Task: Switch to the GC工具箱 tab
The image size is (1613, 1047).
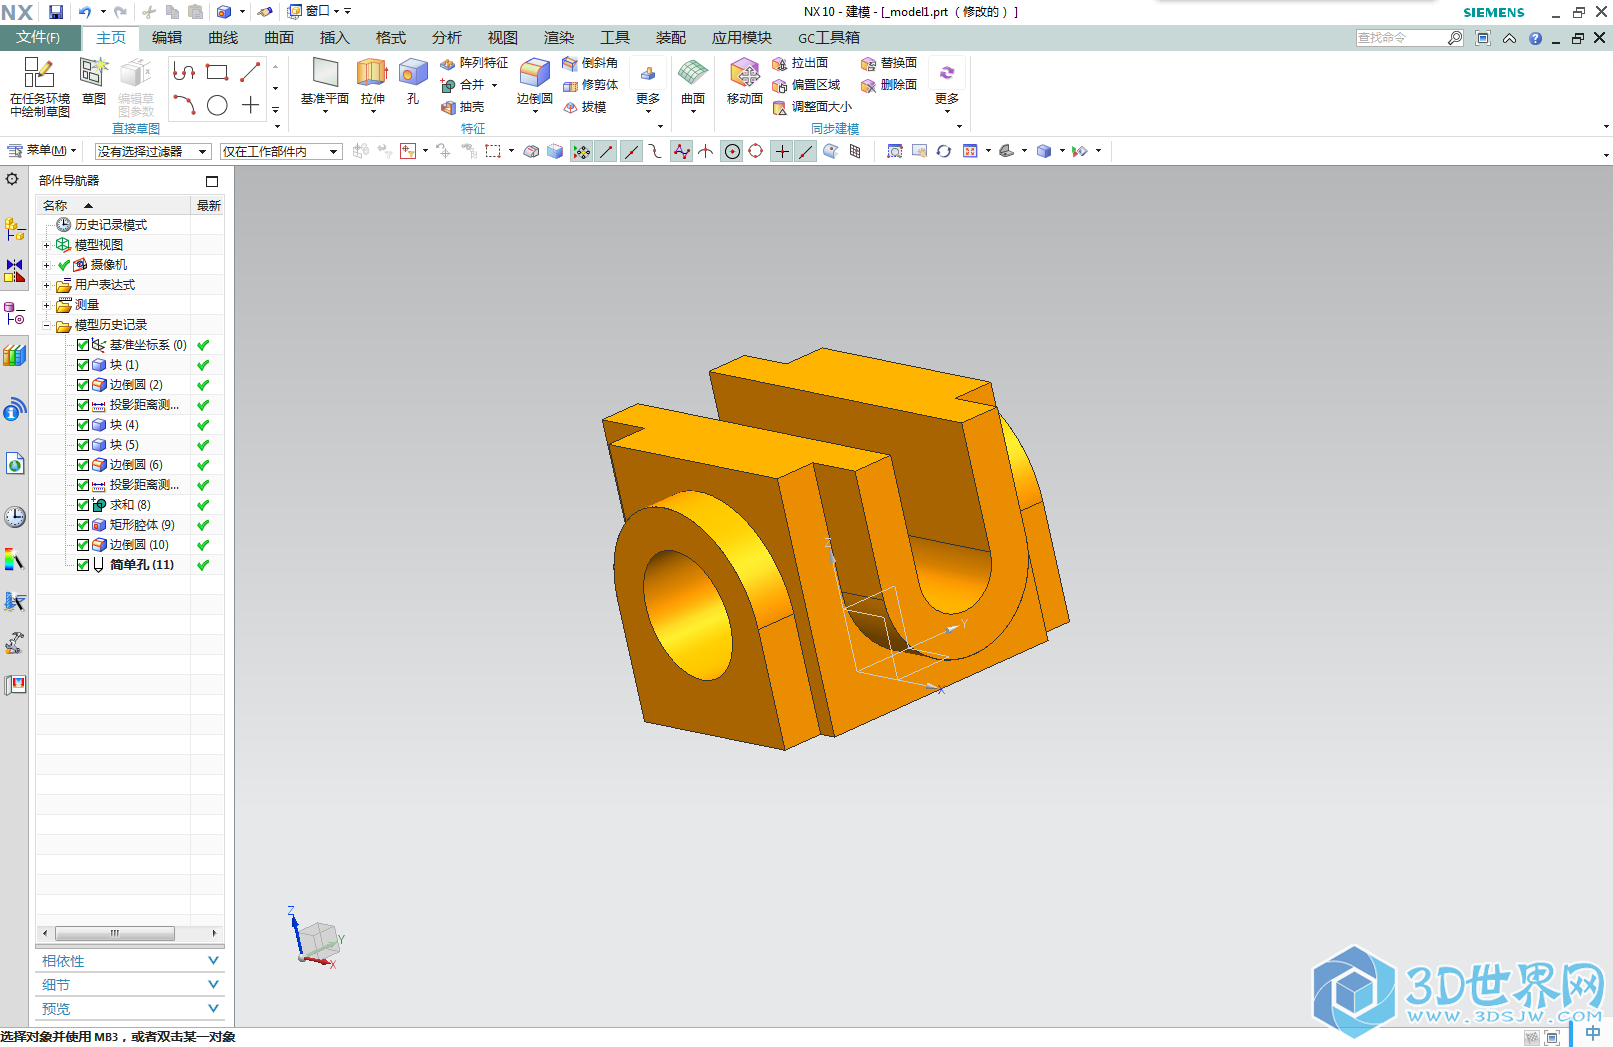Action: point(829,38)
